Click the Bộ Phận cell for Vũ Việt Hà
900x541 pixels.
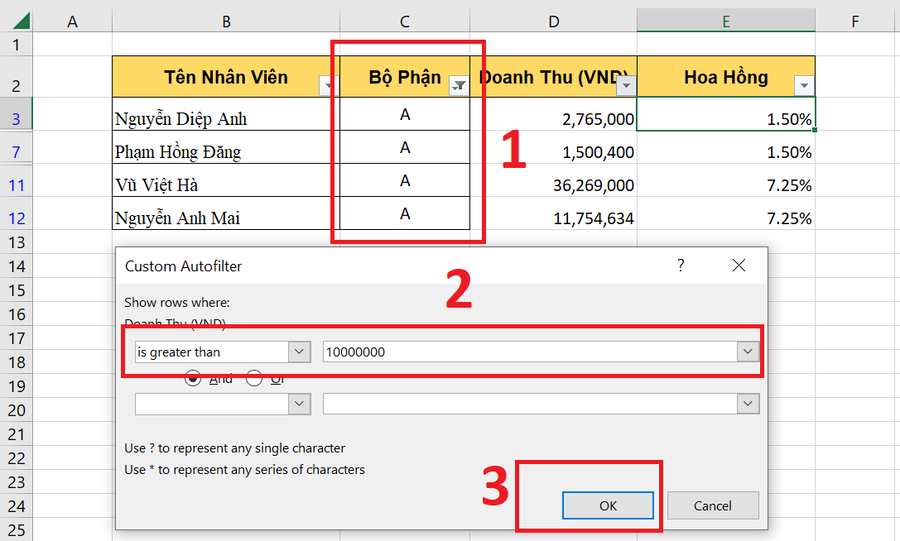pos(405,181)
